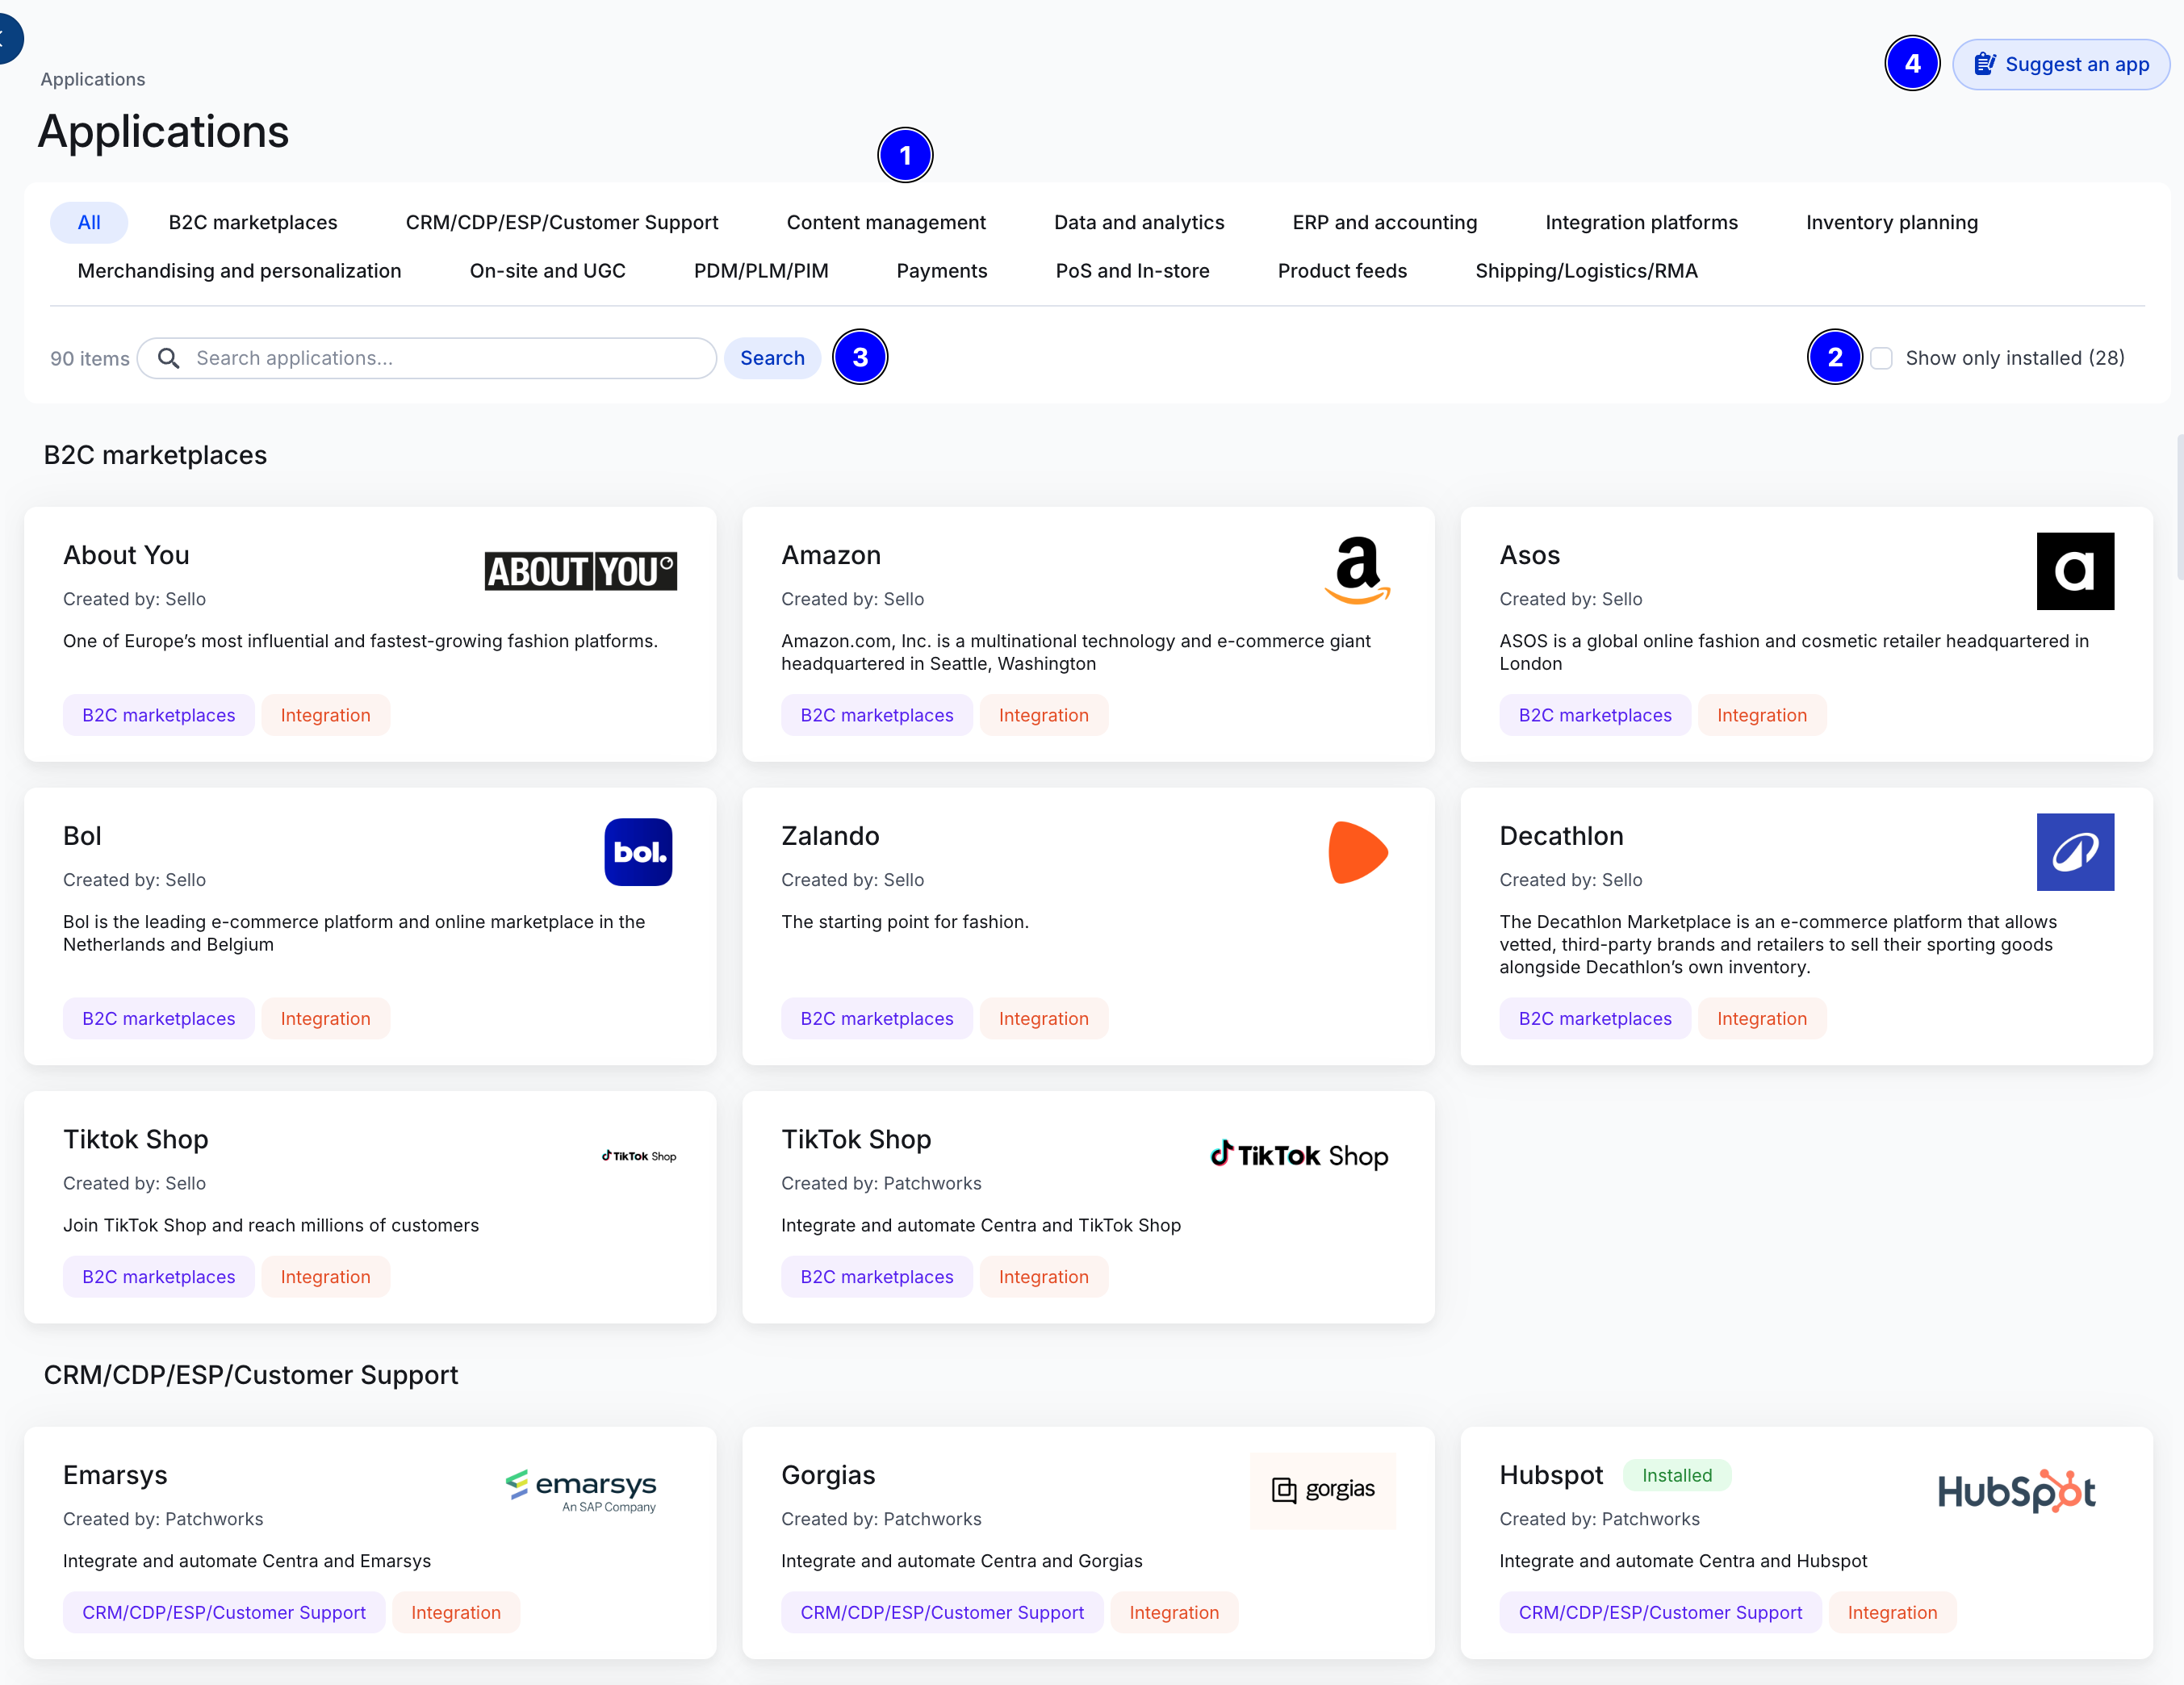The width and height of the screenshot is (2184, 1685).
Task: Open Merchandising and personalization tab
Action: [239, 271]
